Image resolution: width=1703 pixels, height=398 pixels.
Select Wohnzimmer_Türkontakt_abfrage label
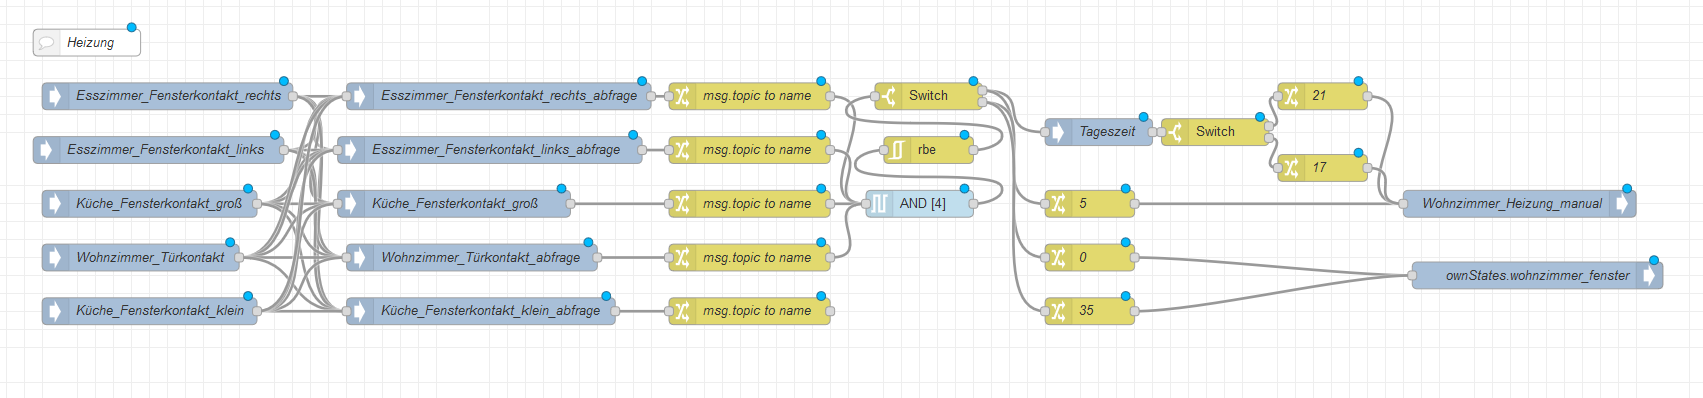coord(480,257)
